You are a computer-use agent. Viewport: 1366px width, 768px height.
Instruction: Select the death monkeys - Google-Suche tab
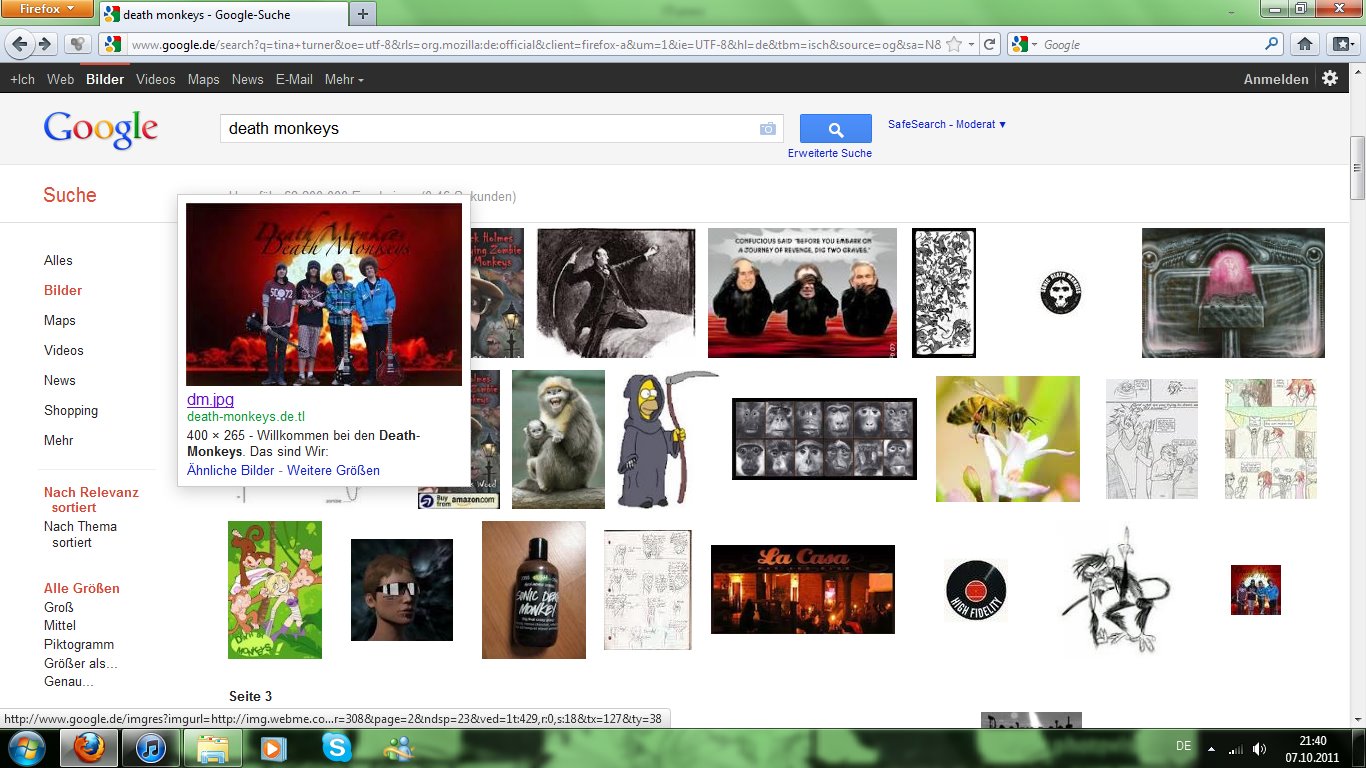click(222, 14)
